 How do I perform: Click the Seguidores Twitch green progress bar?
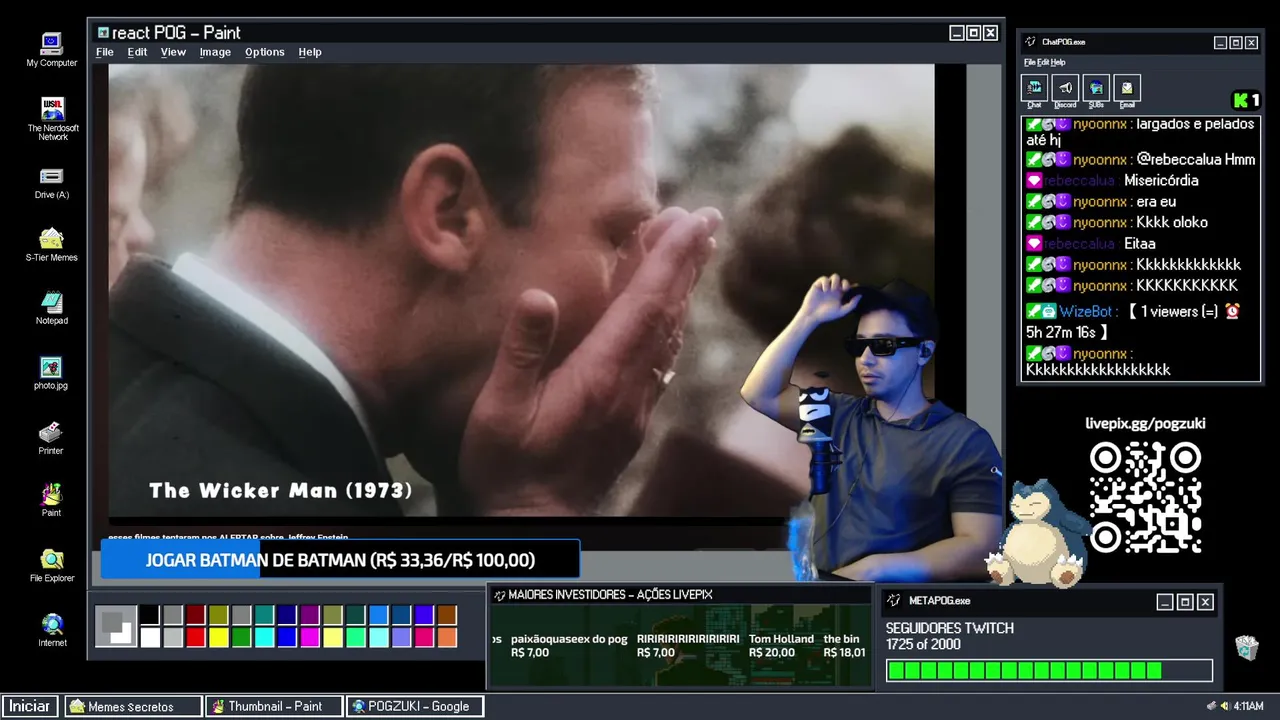pos(1049,670)
